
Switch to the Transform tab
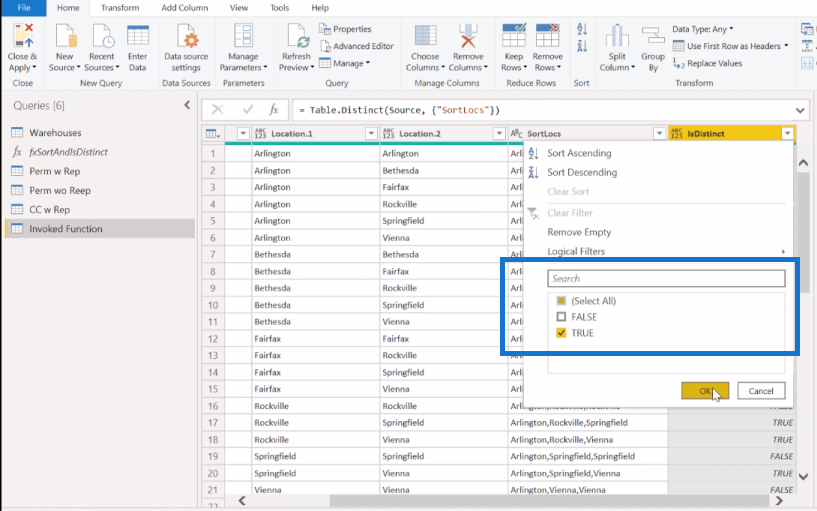point(120,8)
